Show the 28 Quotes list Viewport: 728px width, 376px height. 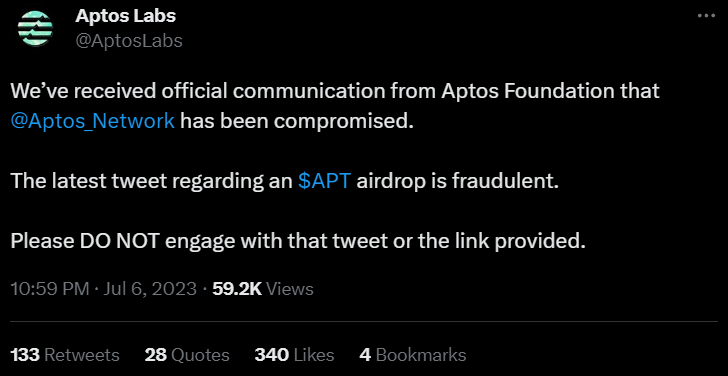pos(187,355)
